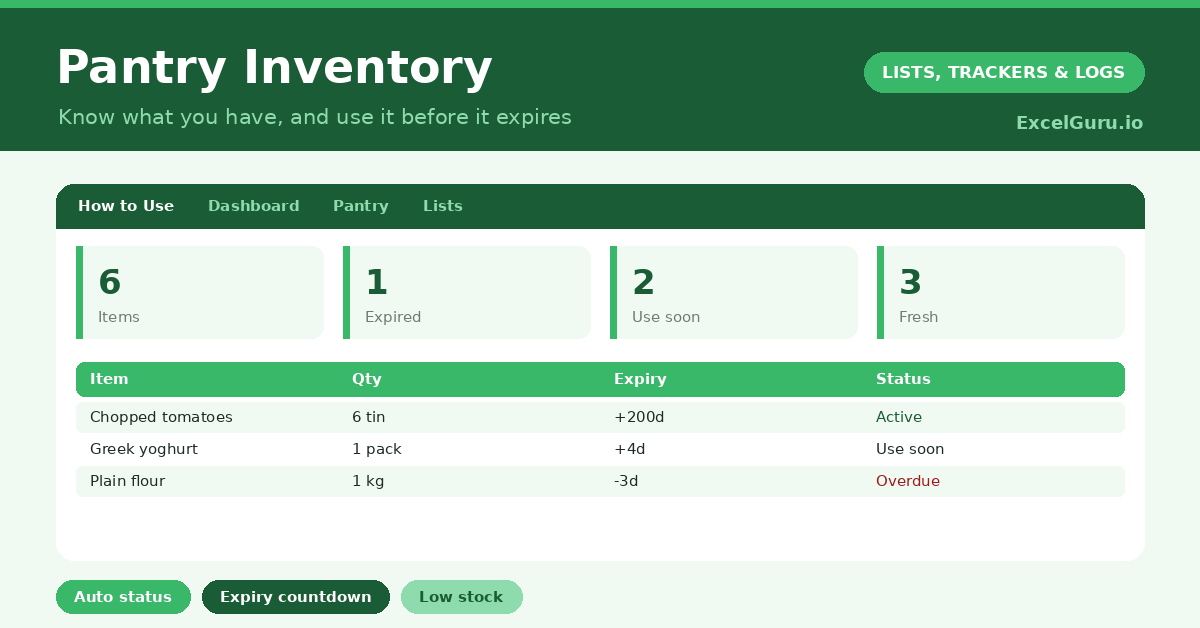Image resolution: width=1200 pixels, height=628 pixels.
Task: Select the Low stock pill
Action: pos(461,597)
